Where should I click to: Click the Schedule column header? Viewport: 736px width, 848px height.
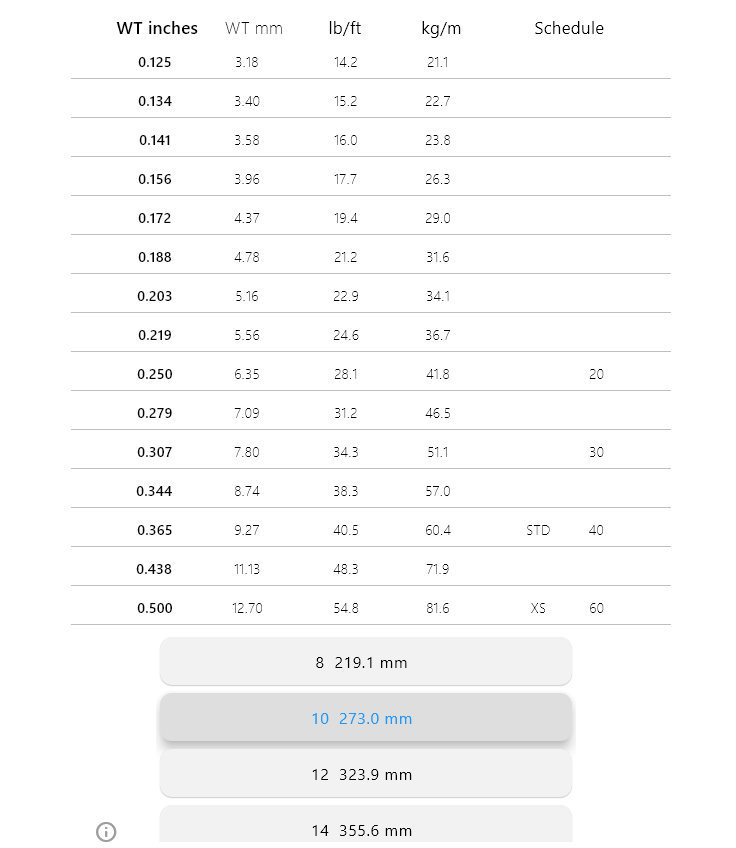569,28
